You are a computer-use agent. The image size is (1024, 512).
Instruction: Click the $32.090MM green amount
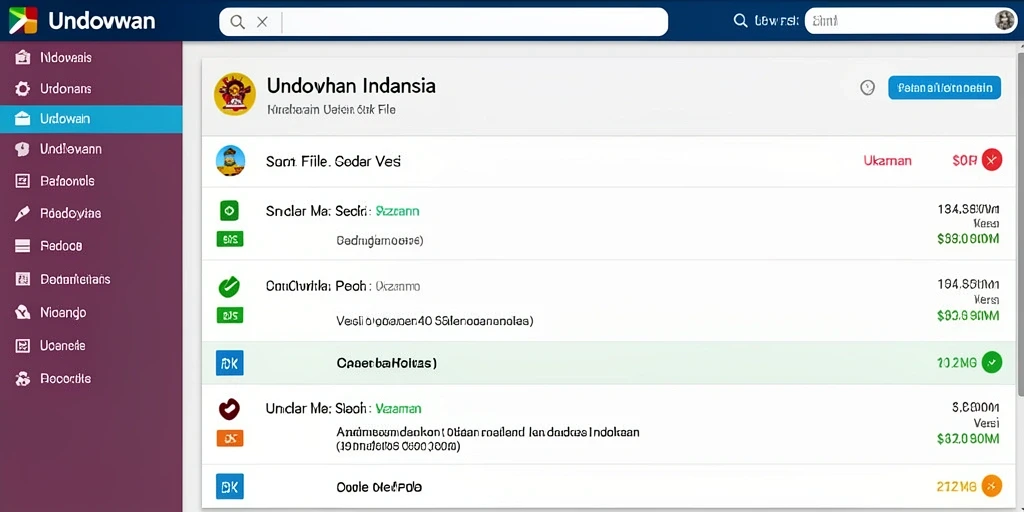click(968, 440)
